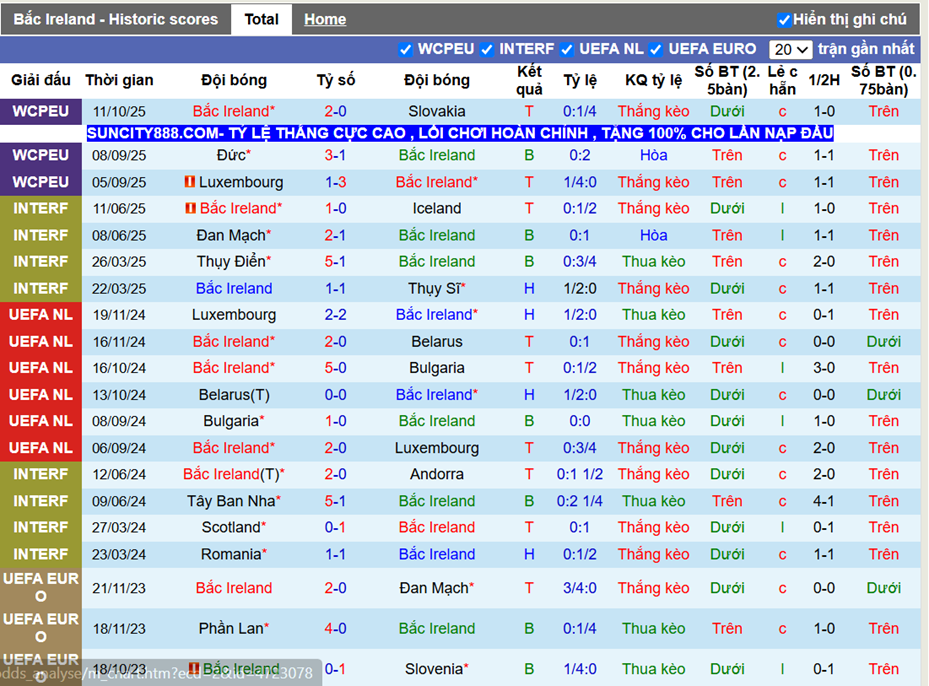The image size is (929, 686).
Task: Click the Lẻ chẵn column header
Action: (x=782, y=81)
